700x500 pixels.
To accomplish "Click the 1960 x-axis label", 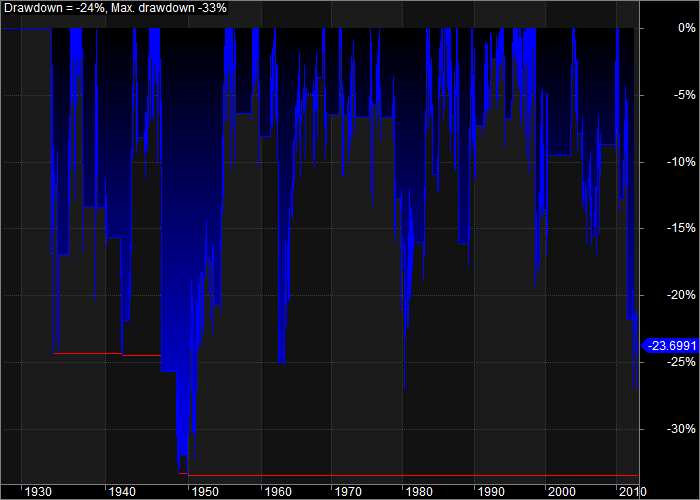I will point(279,492).
